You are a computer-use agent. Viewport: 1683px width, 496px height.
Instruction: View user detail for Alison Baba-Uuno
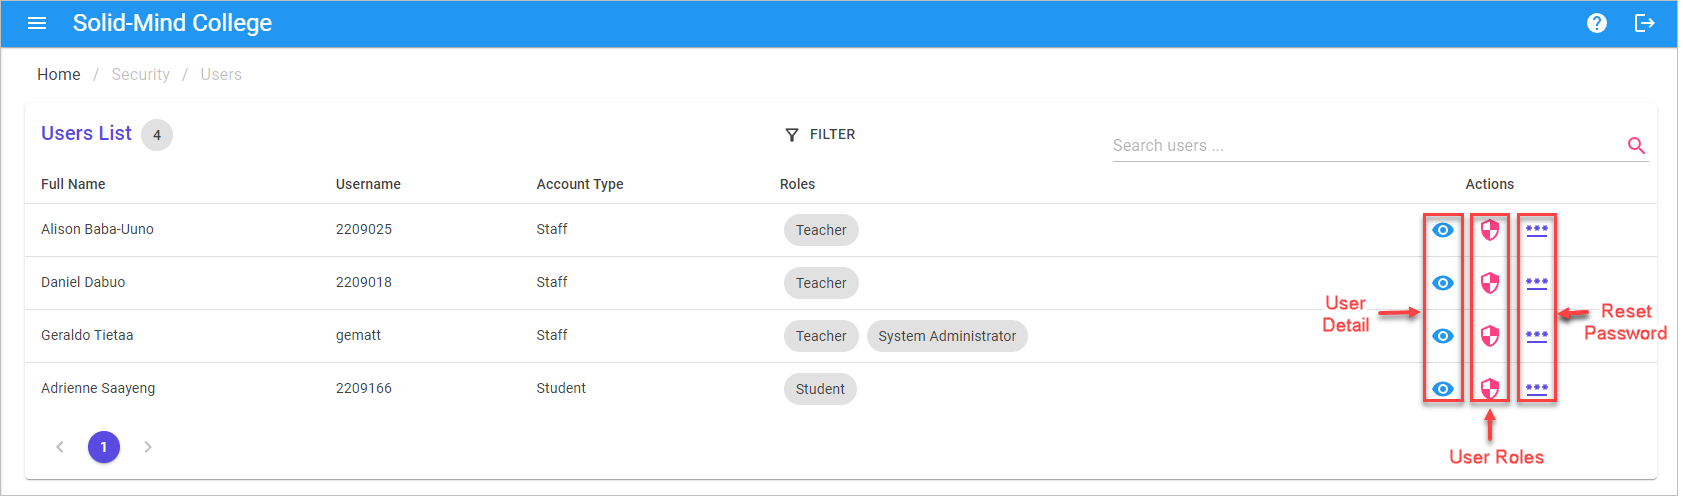(x=1443, y=230)
